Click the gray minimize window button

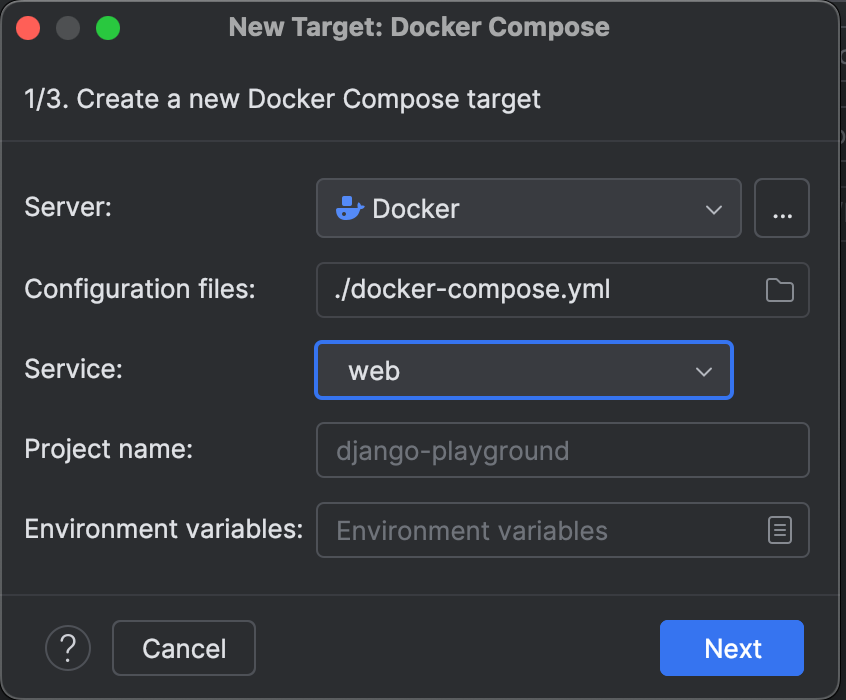[68, 28]
